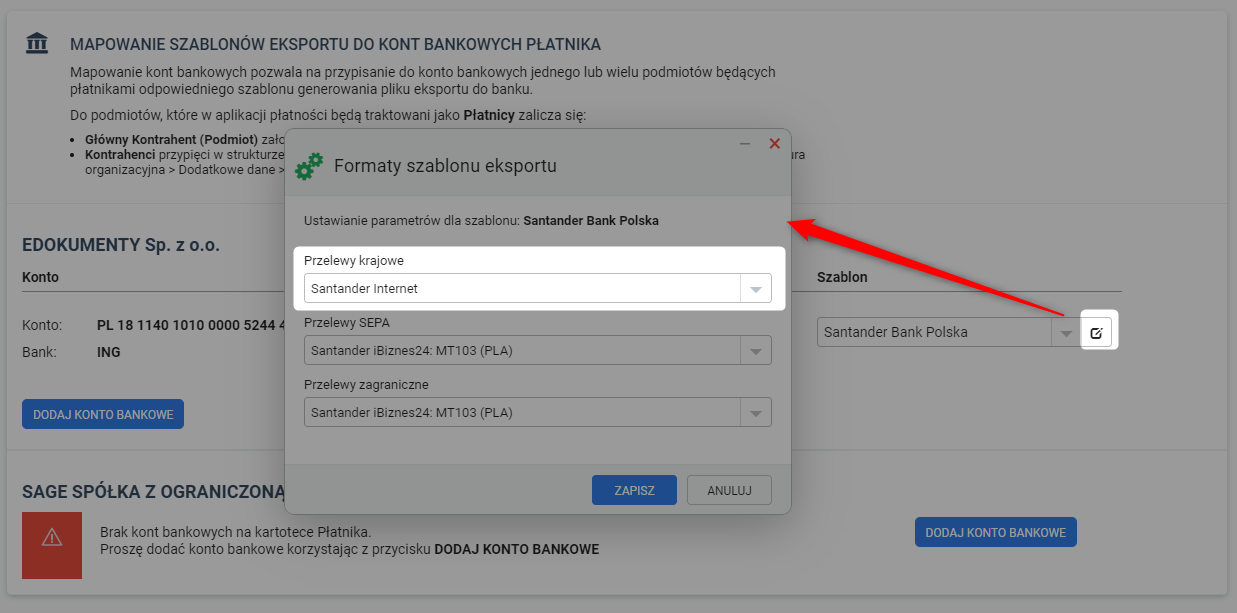This screenshot has width=1237, height=613.
Task: Click the Przelewy SEPA MT103 field
Action: pyautogui.click(x=538, y=351)
